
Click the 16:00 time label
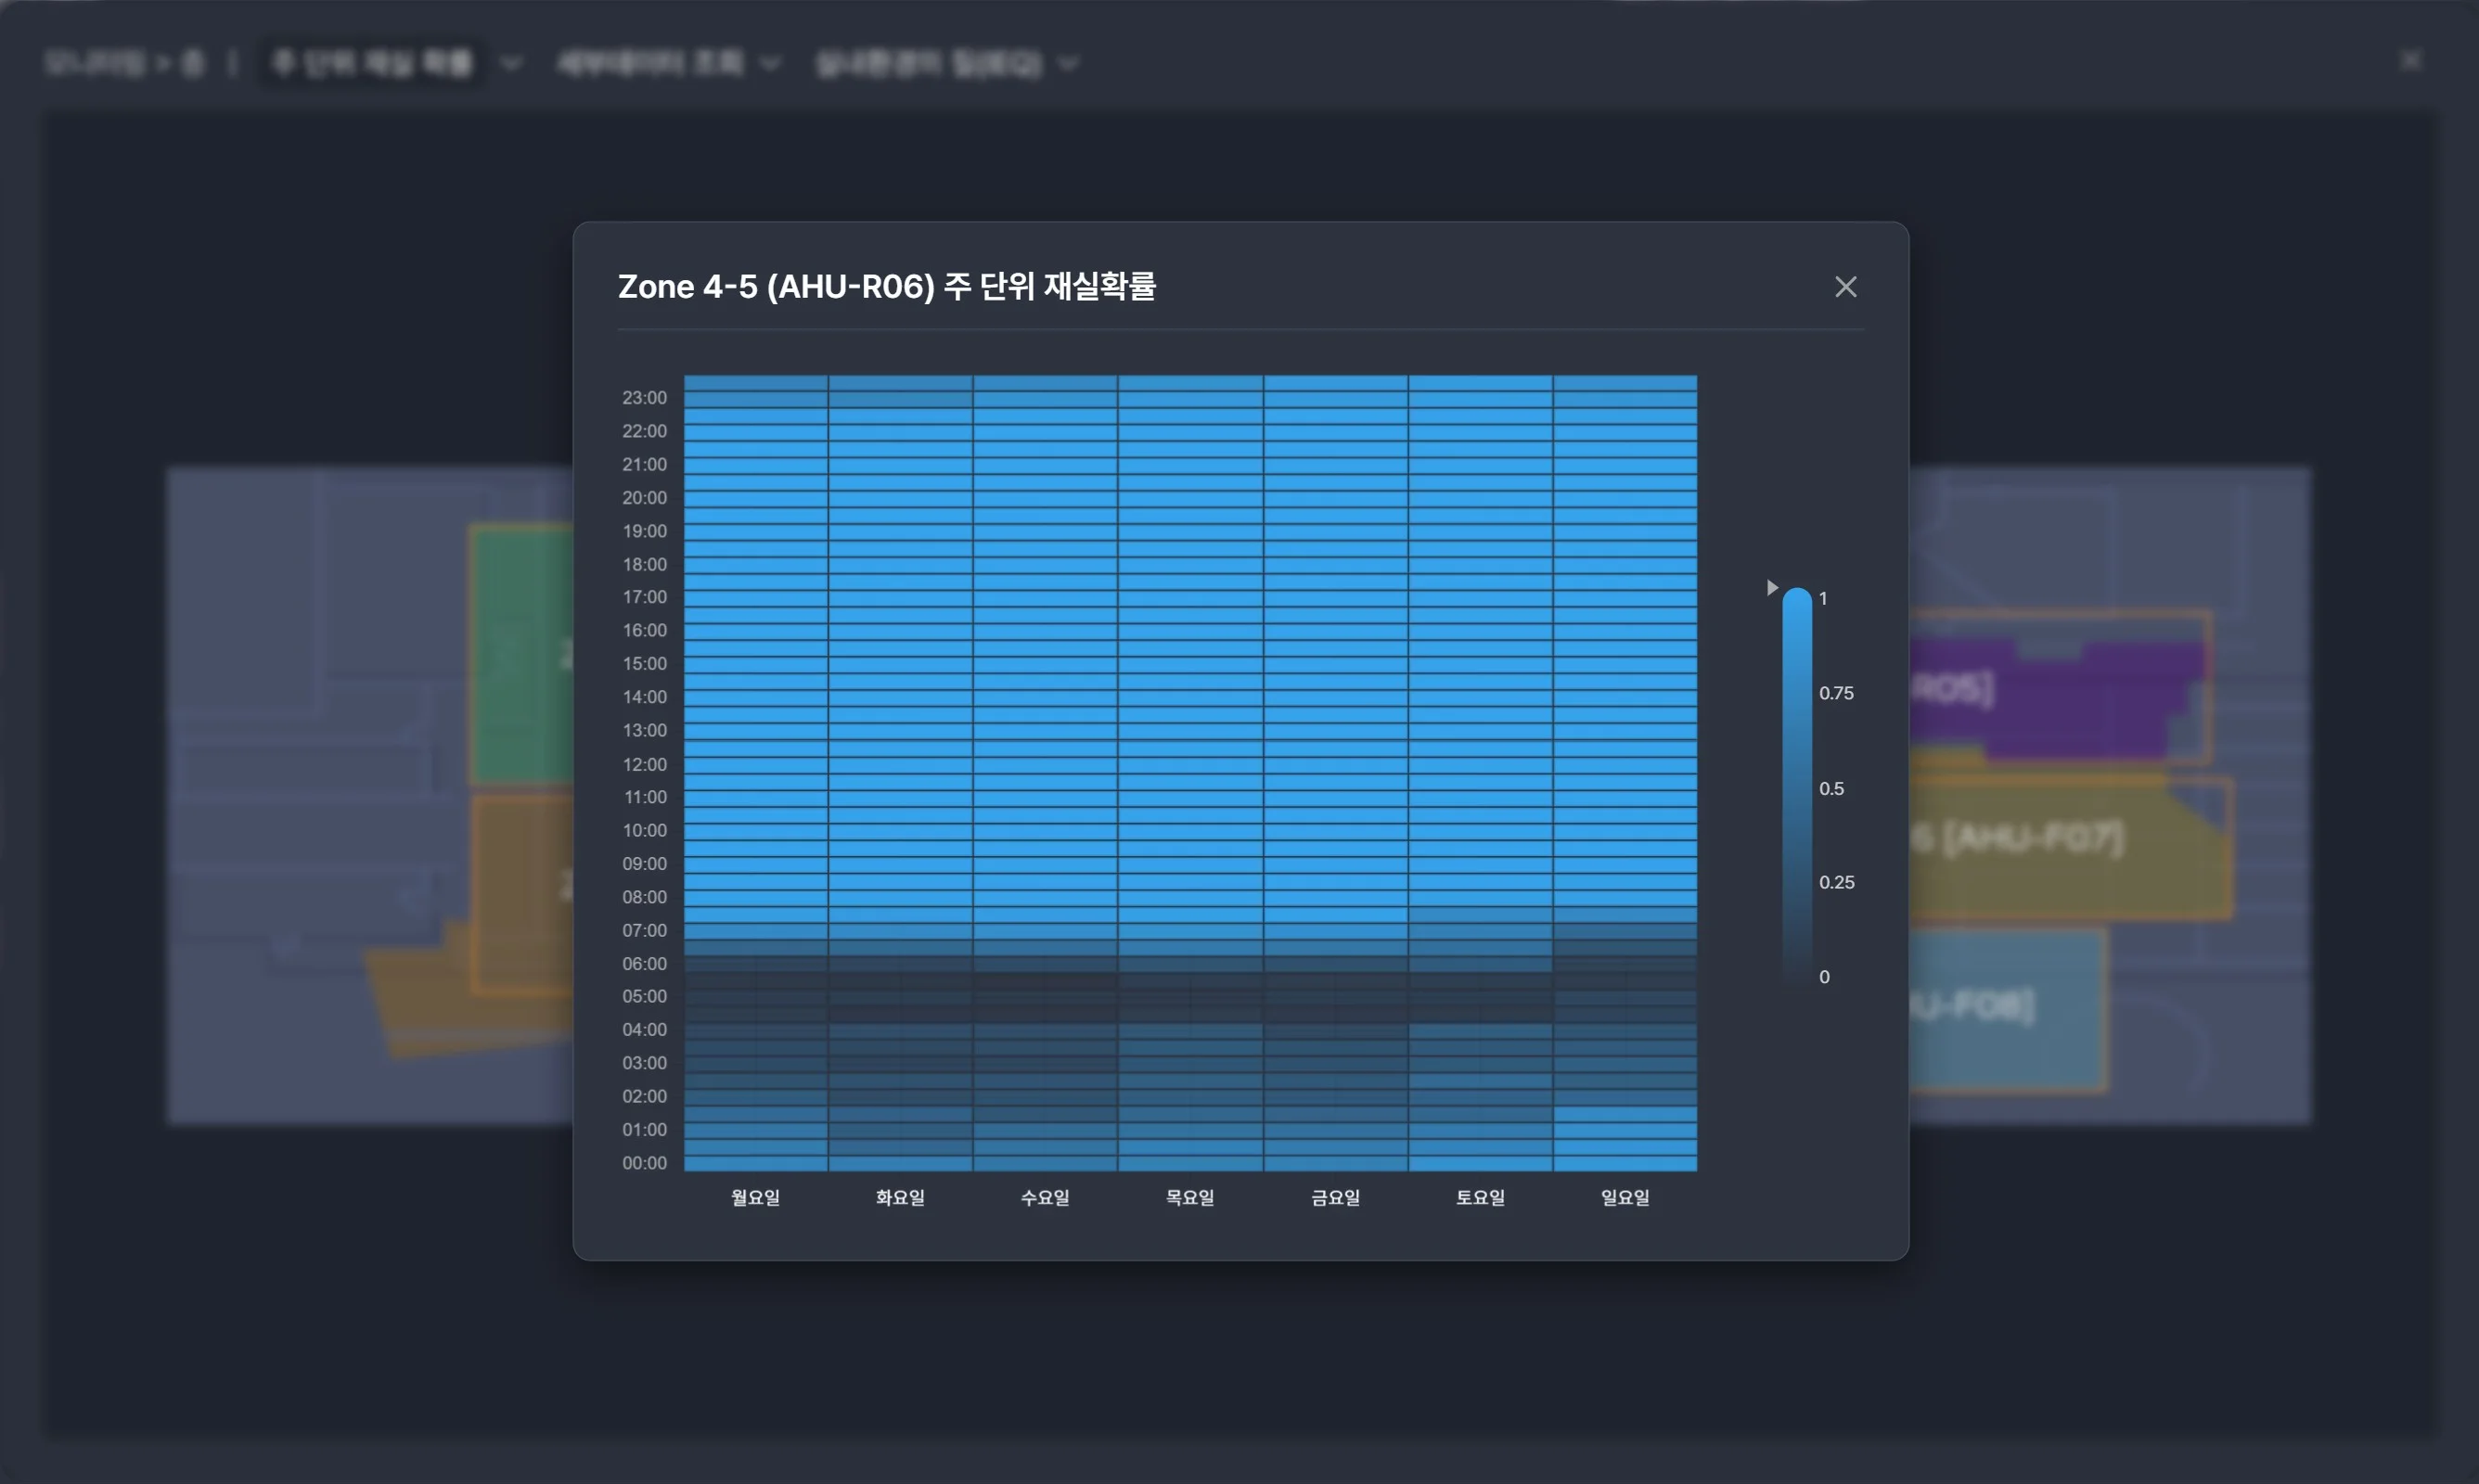coord(644,630)
